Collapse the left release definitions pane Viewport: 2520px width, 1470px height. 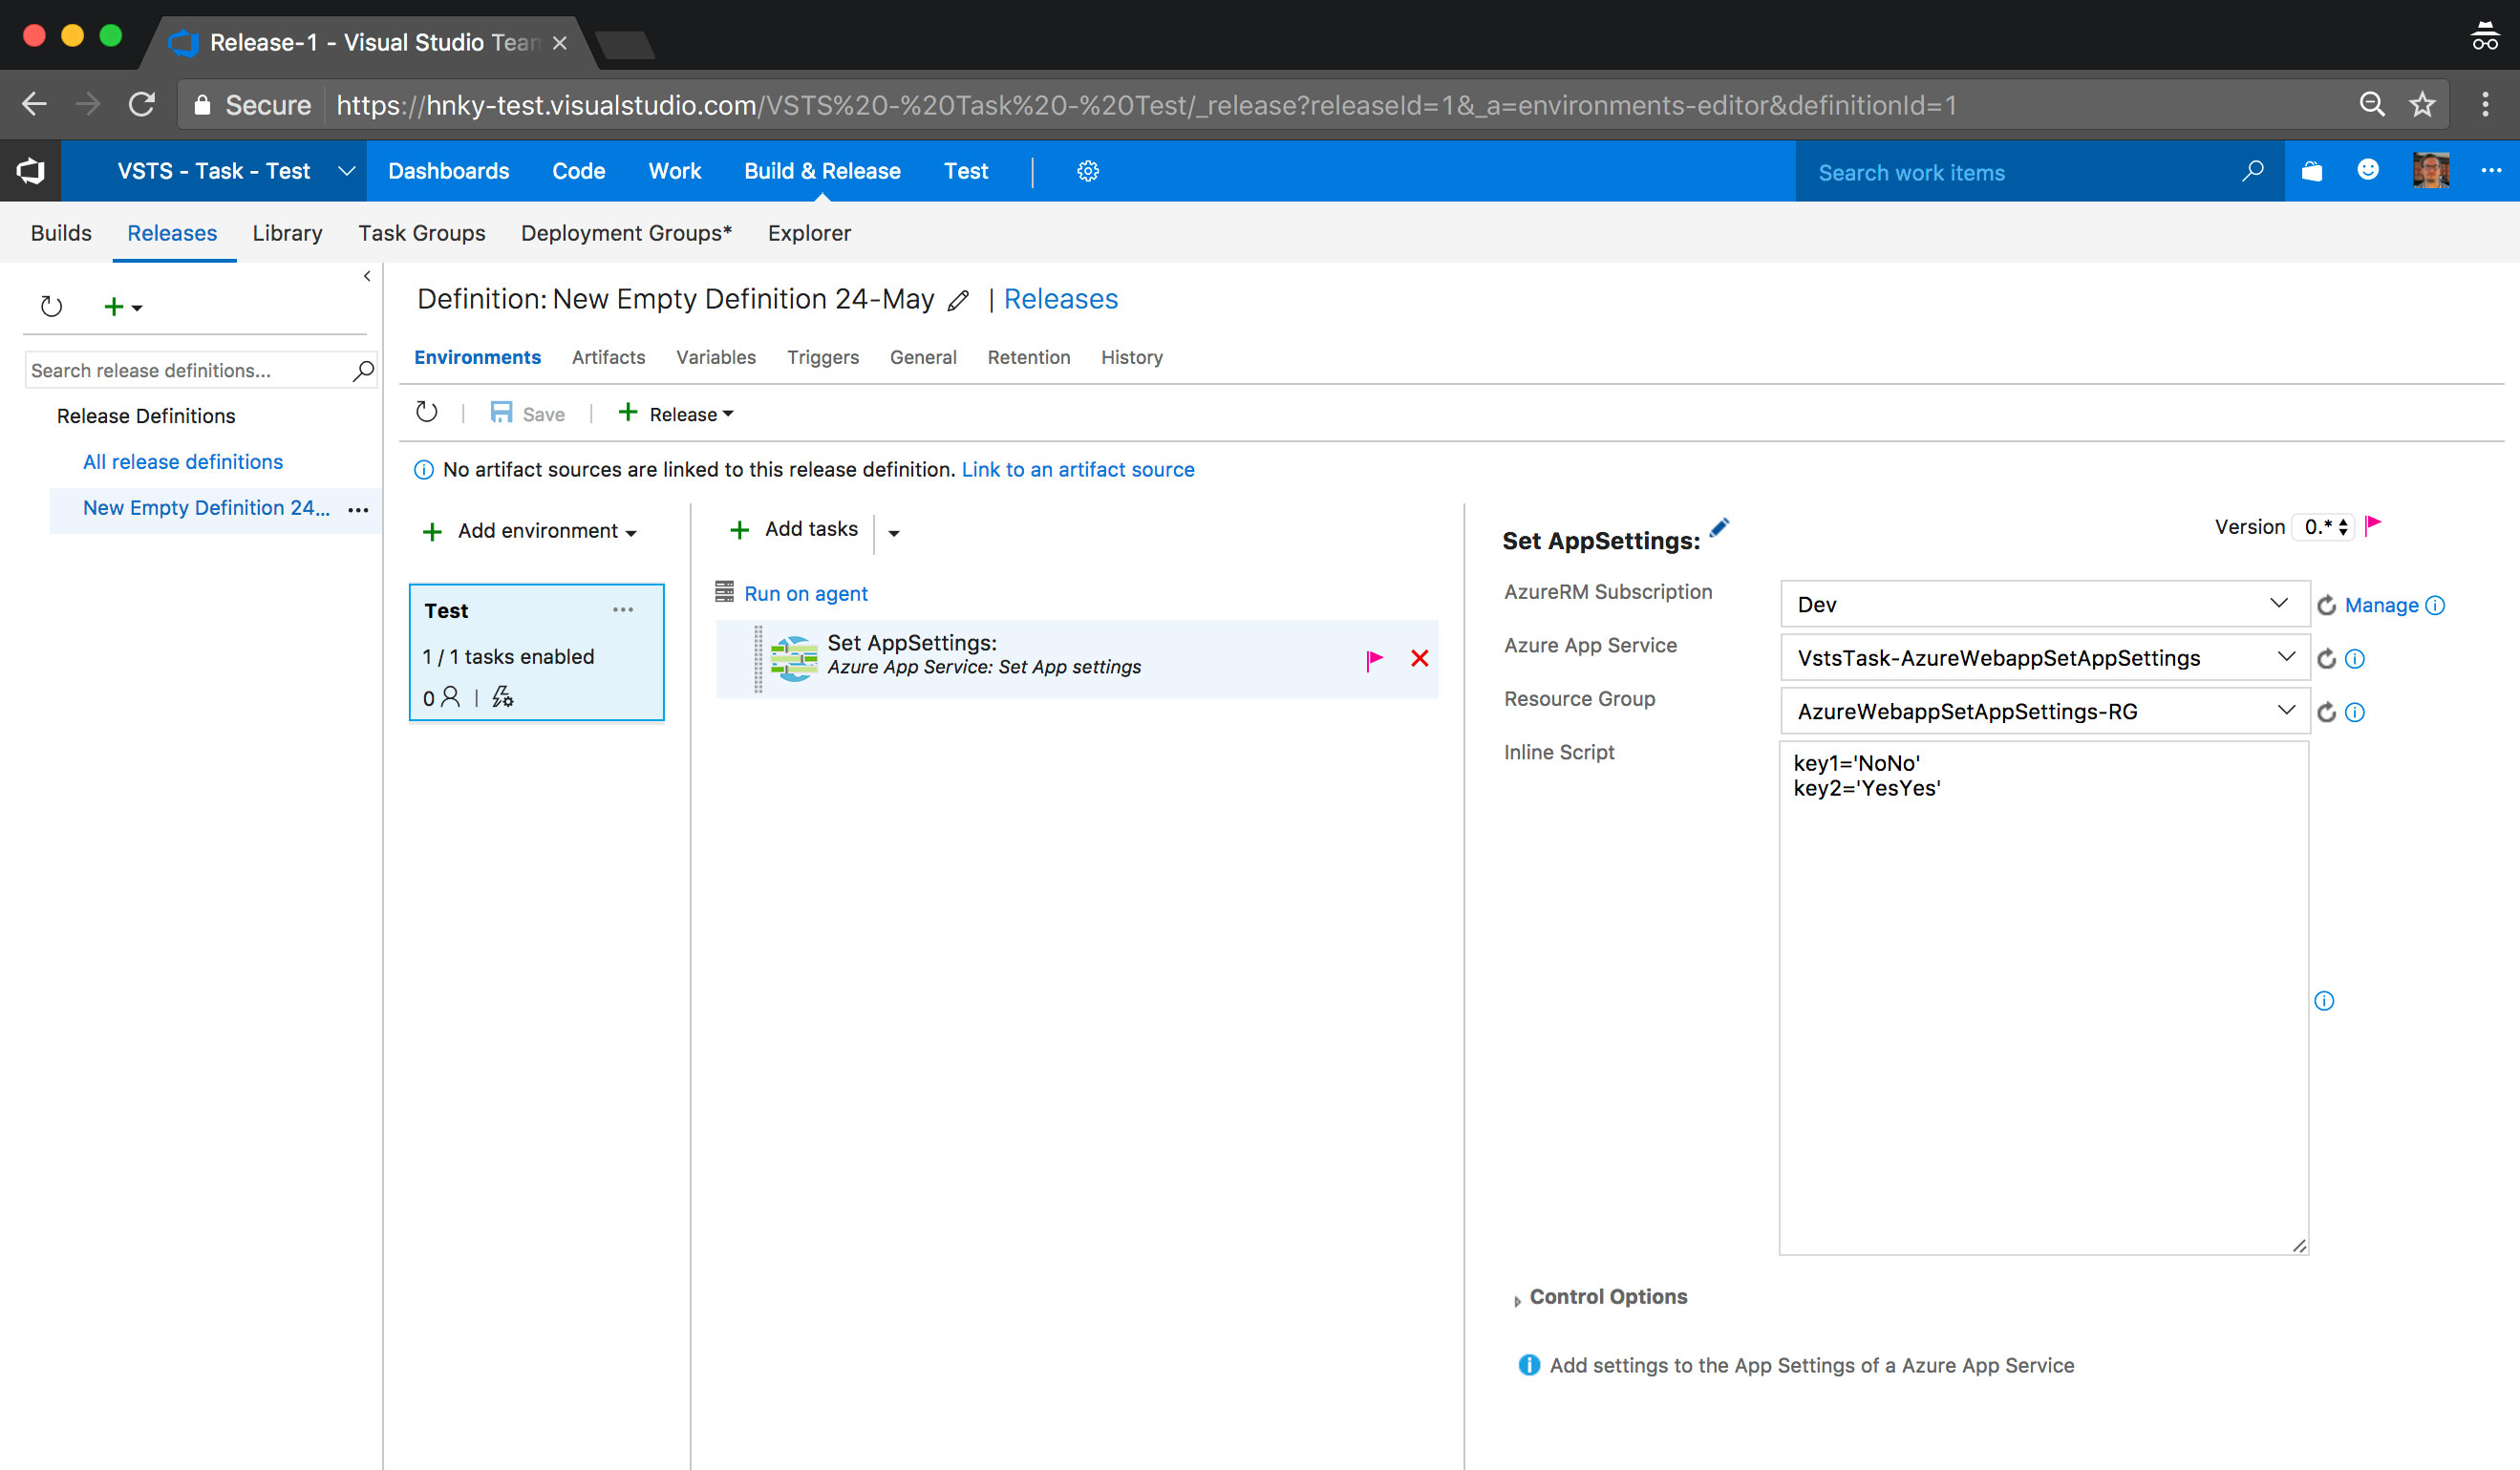[367, 276]
